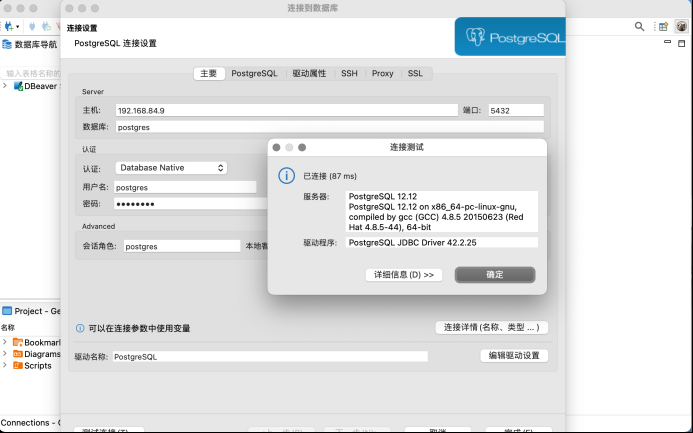
Task: Click the search magnifier icon in main window
Action: [639, 27]
